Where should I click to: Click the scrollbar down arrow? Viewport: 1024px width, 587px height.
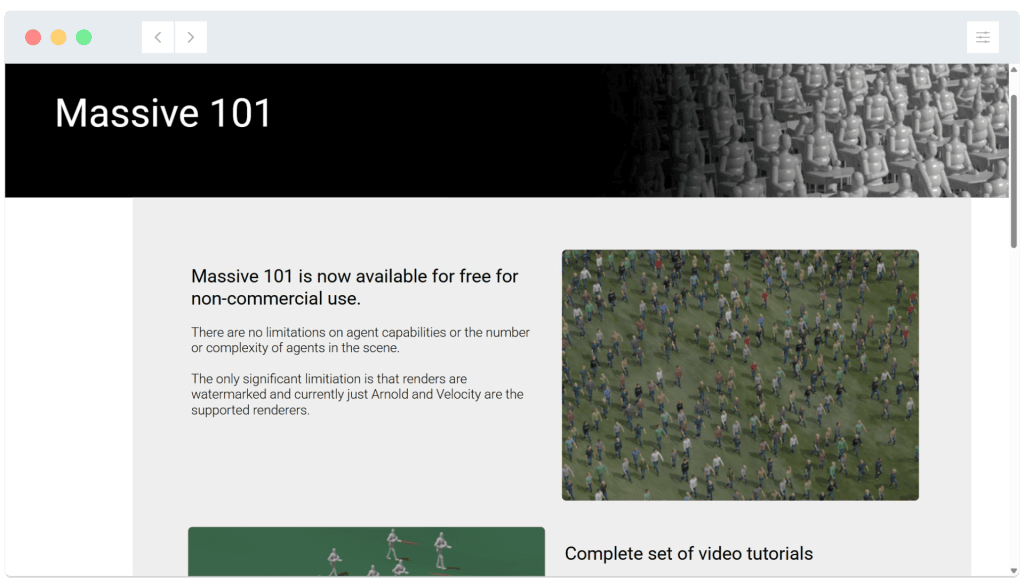coord(1014,571)
